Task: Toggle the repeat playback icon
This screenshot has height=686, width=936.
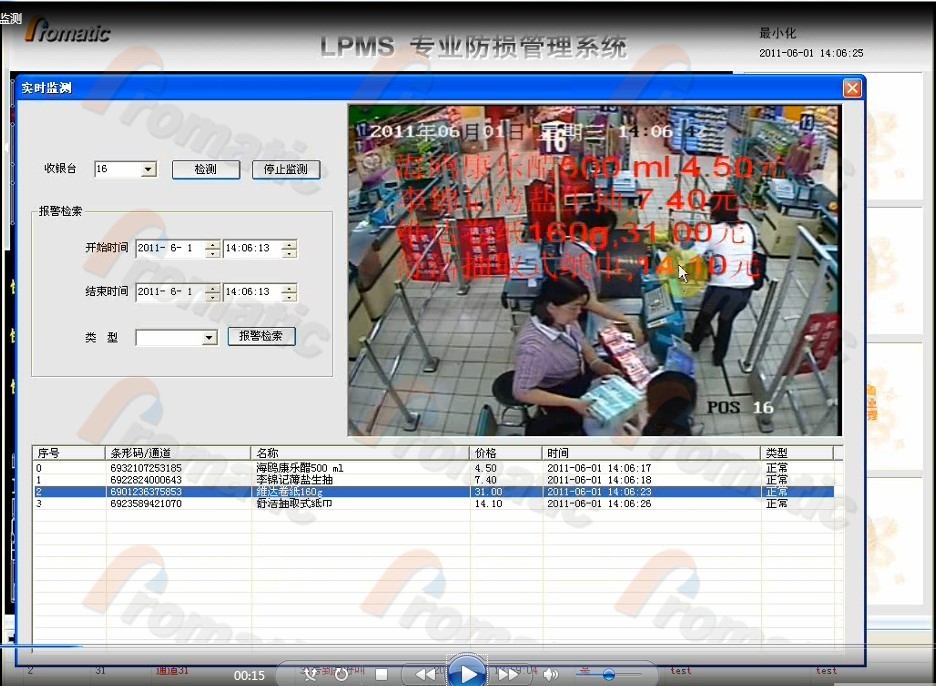Action: pyautogui.click(x=341, y=675)
